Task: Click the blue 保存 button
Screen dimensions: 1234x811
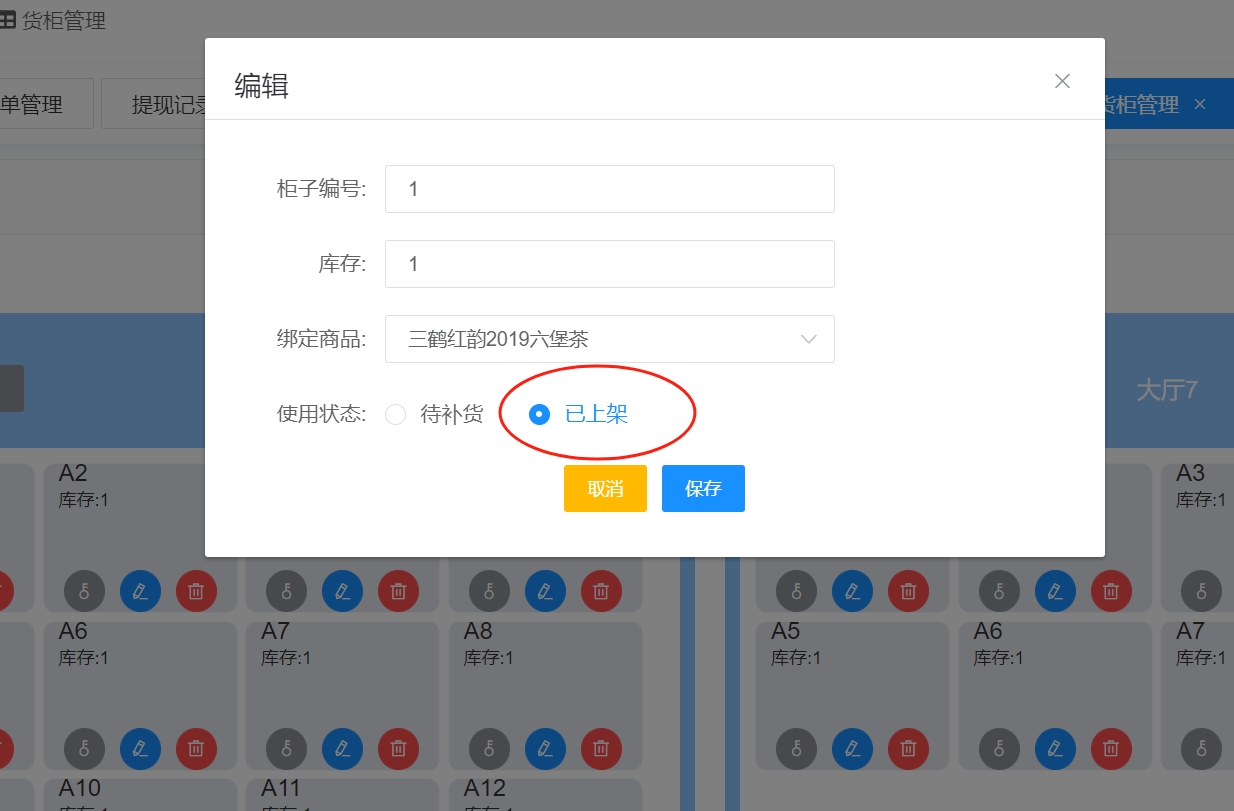Action: click(703, 488)
